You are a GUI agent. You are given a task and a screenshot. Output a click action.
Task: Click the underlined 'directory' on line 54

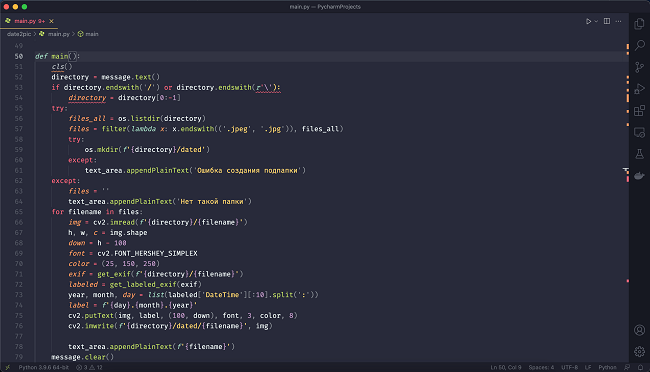(87, 98)
